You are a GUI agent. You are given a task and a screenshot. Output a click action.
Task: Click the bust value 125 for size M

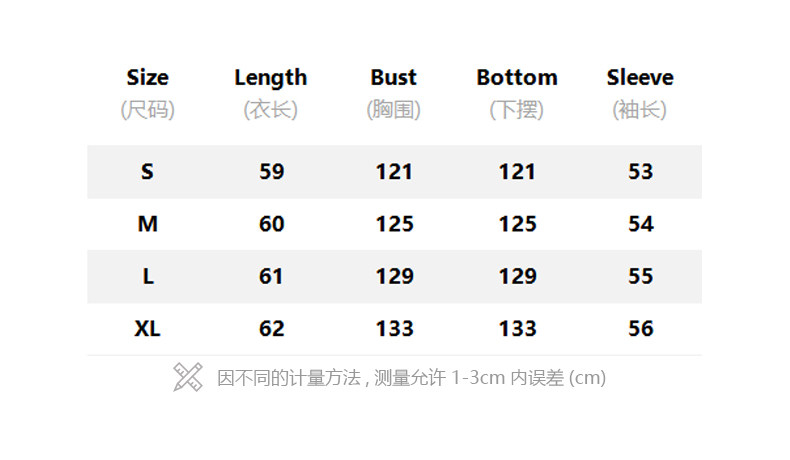coord(394,224)
